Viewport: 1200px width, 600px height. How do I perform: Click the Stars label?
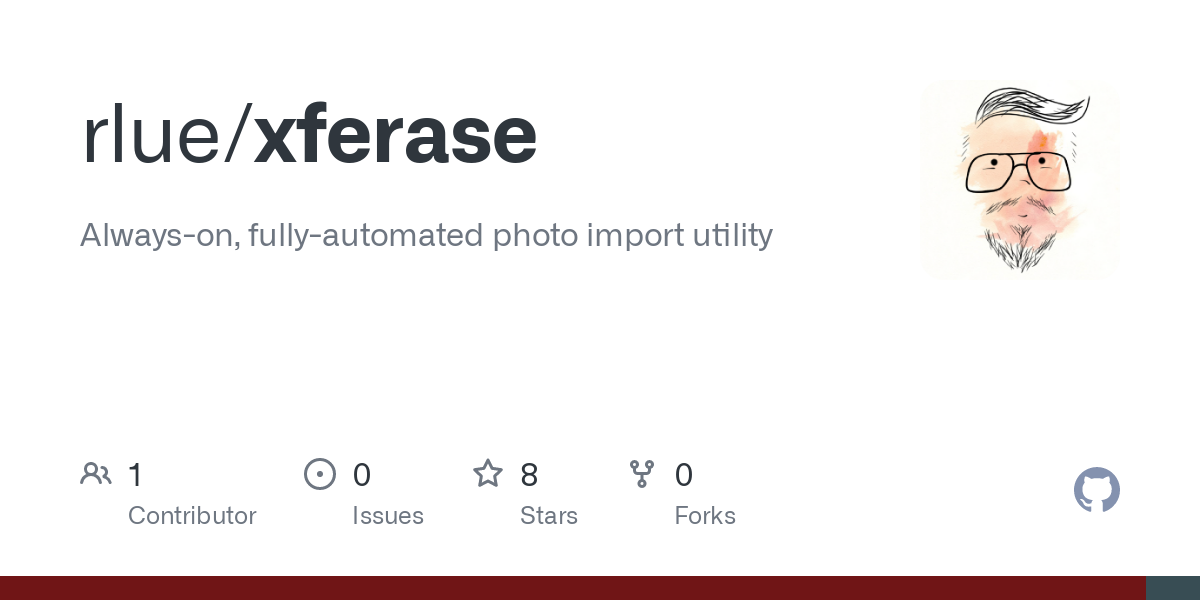pos(549,516)
